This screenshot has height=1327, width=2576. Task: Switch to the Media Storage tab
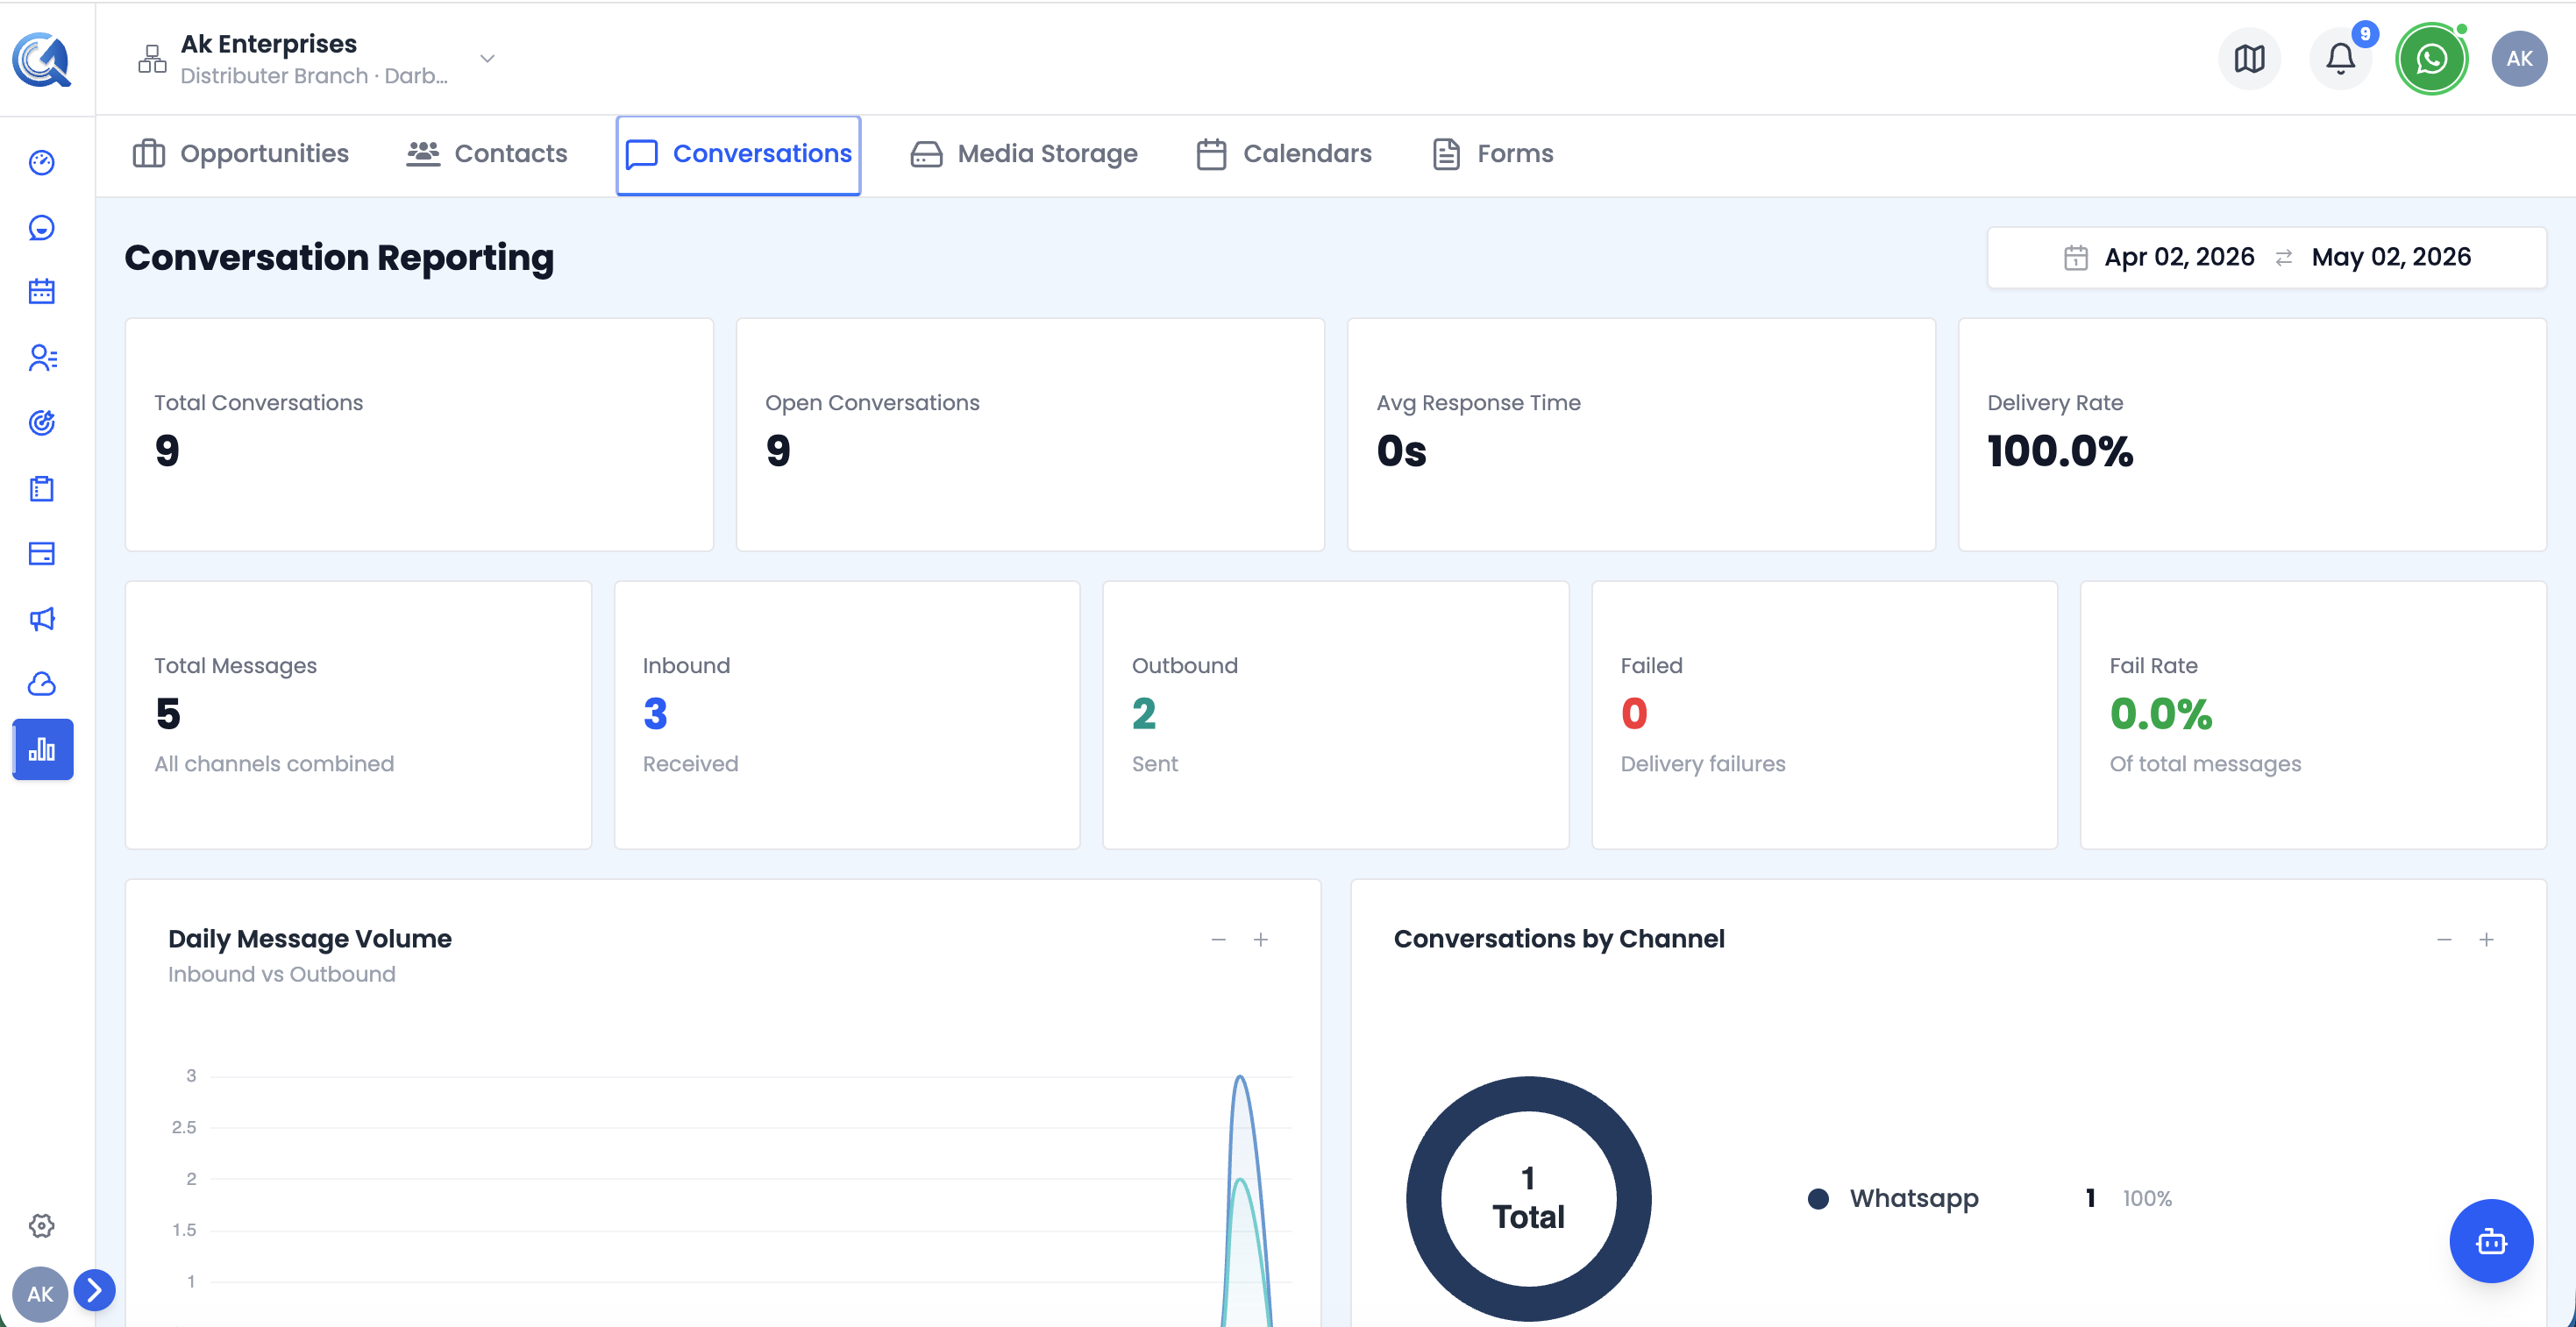pyautogui.click(x=1024, y=154)
